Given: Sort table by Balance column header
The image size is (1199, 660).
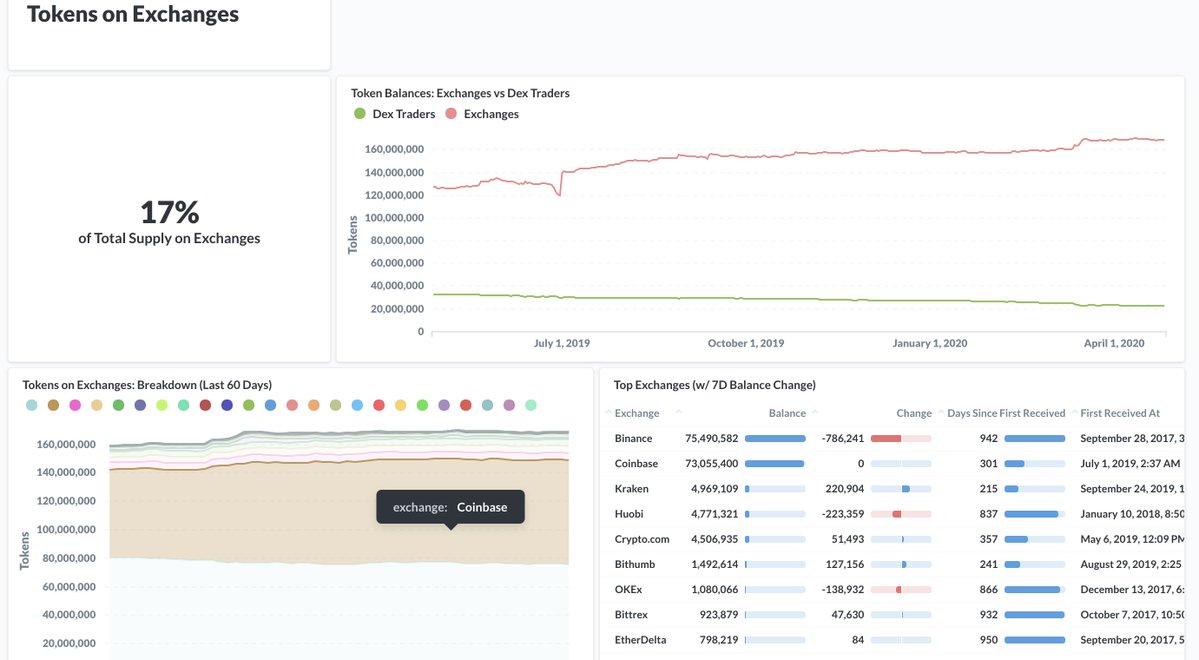Looking at the screenshot, I should (x=787, y=413).
